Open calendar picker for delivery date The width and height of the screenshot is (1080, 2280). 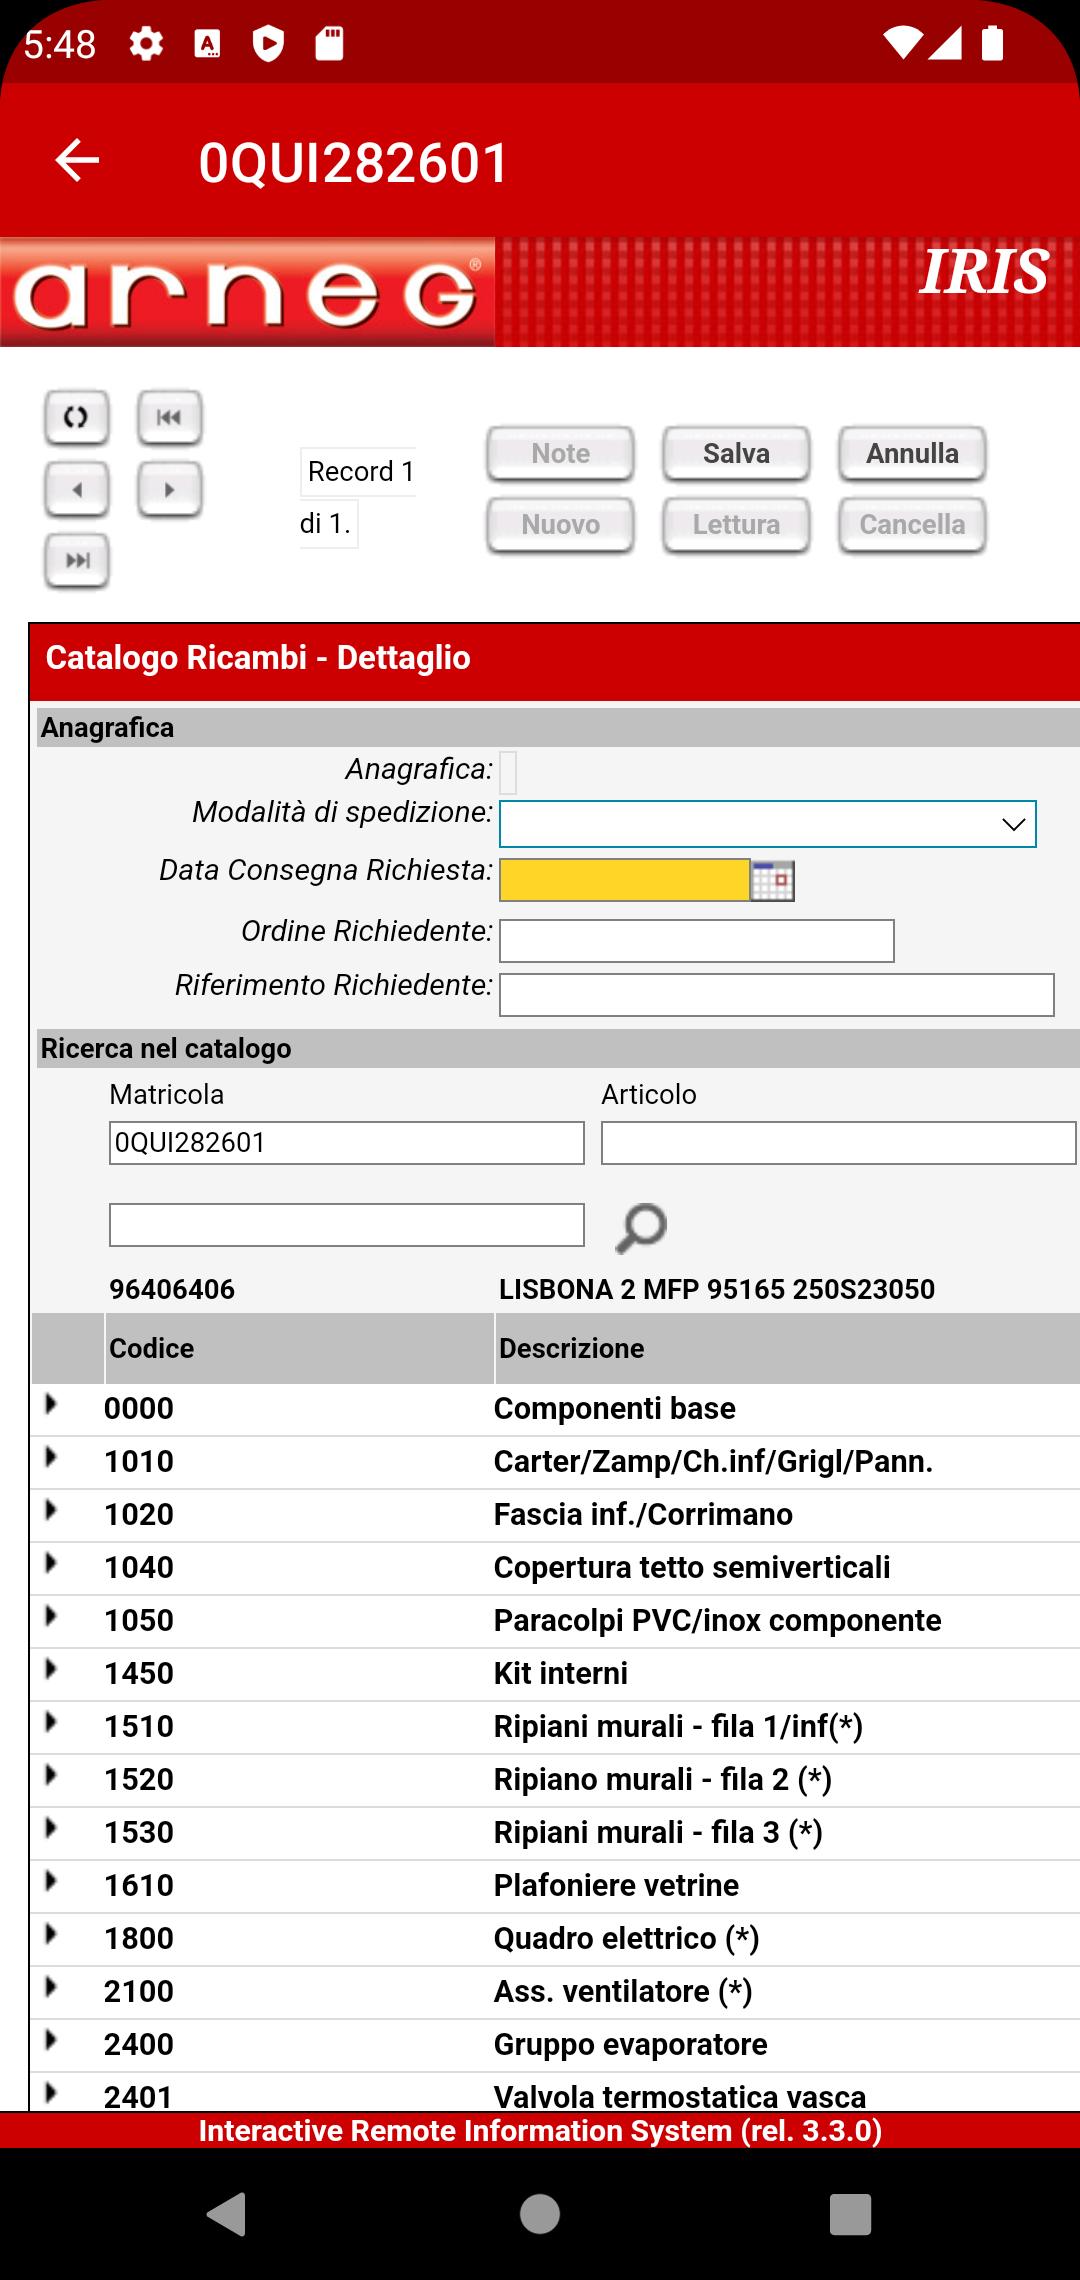[772, 880]
